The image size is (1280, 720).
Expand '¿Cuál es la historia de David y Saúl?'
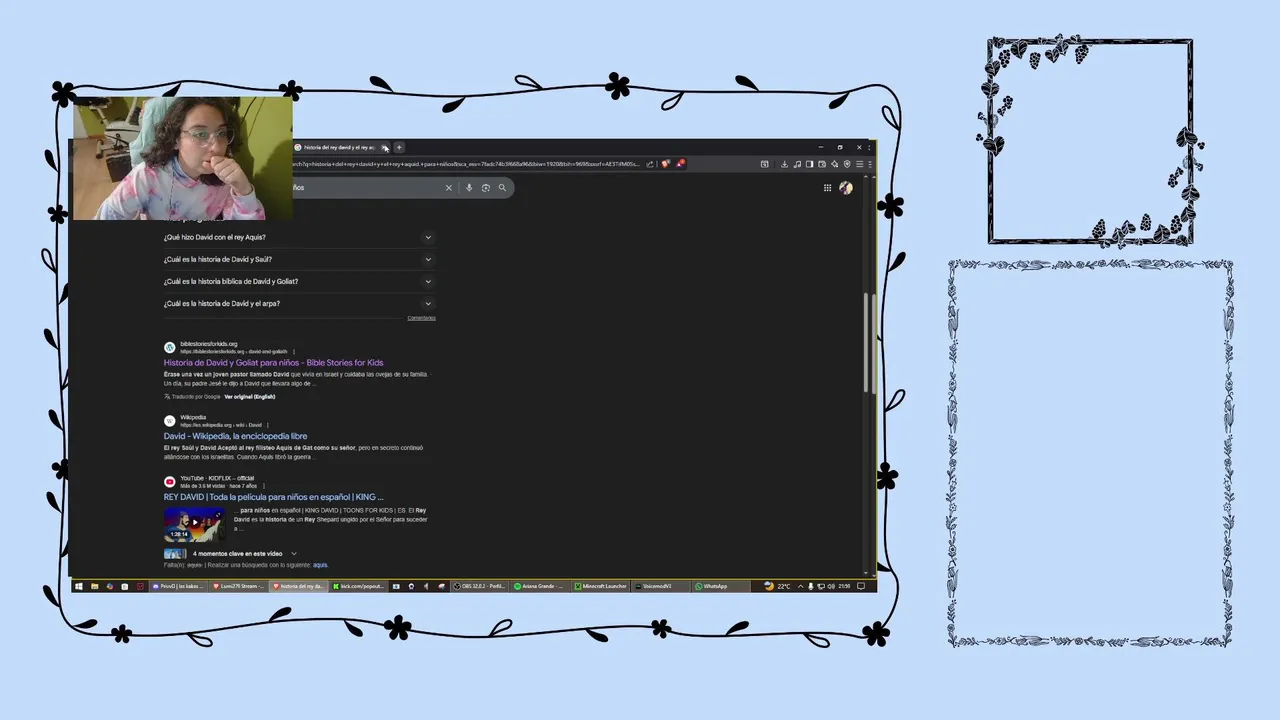pyautogui.click(x=299, y=259)
